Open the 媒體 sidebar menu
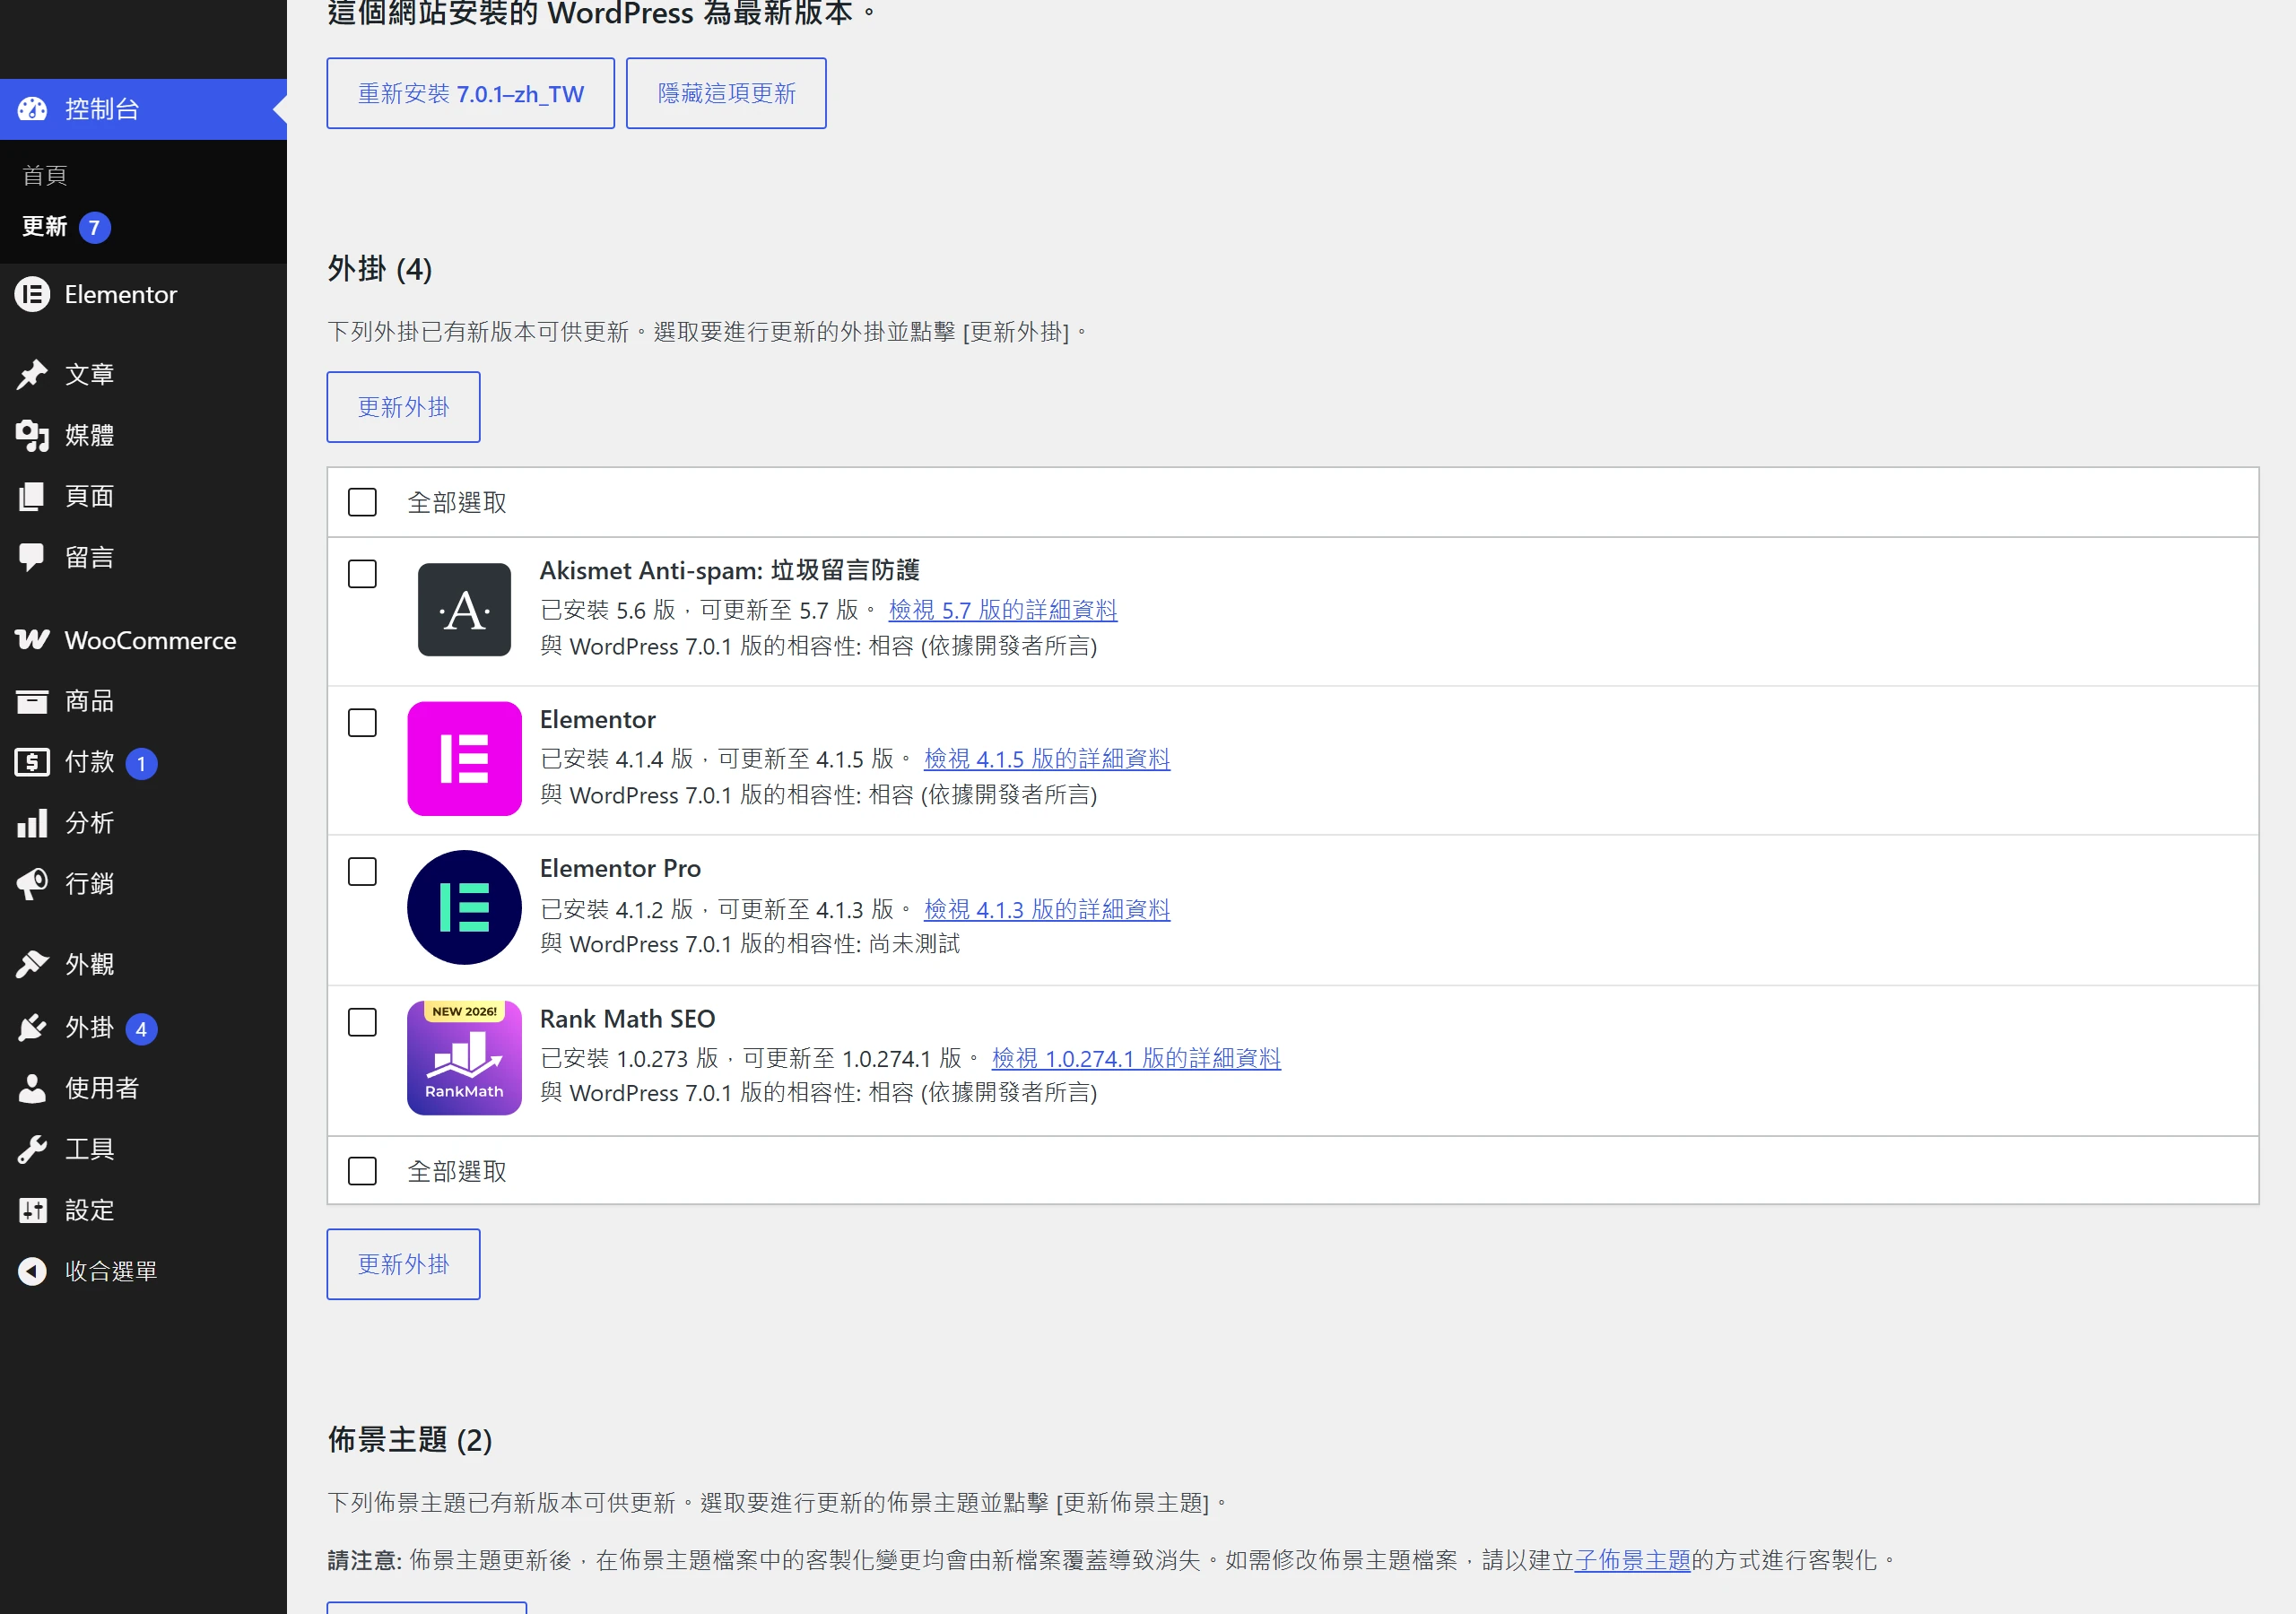Viewport: 2296px width, 1614px height. tap(143, 435)
